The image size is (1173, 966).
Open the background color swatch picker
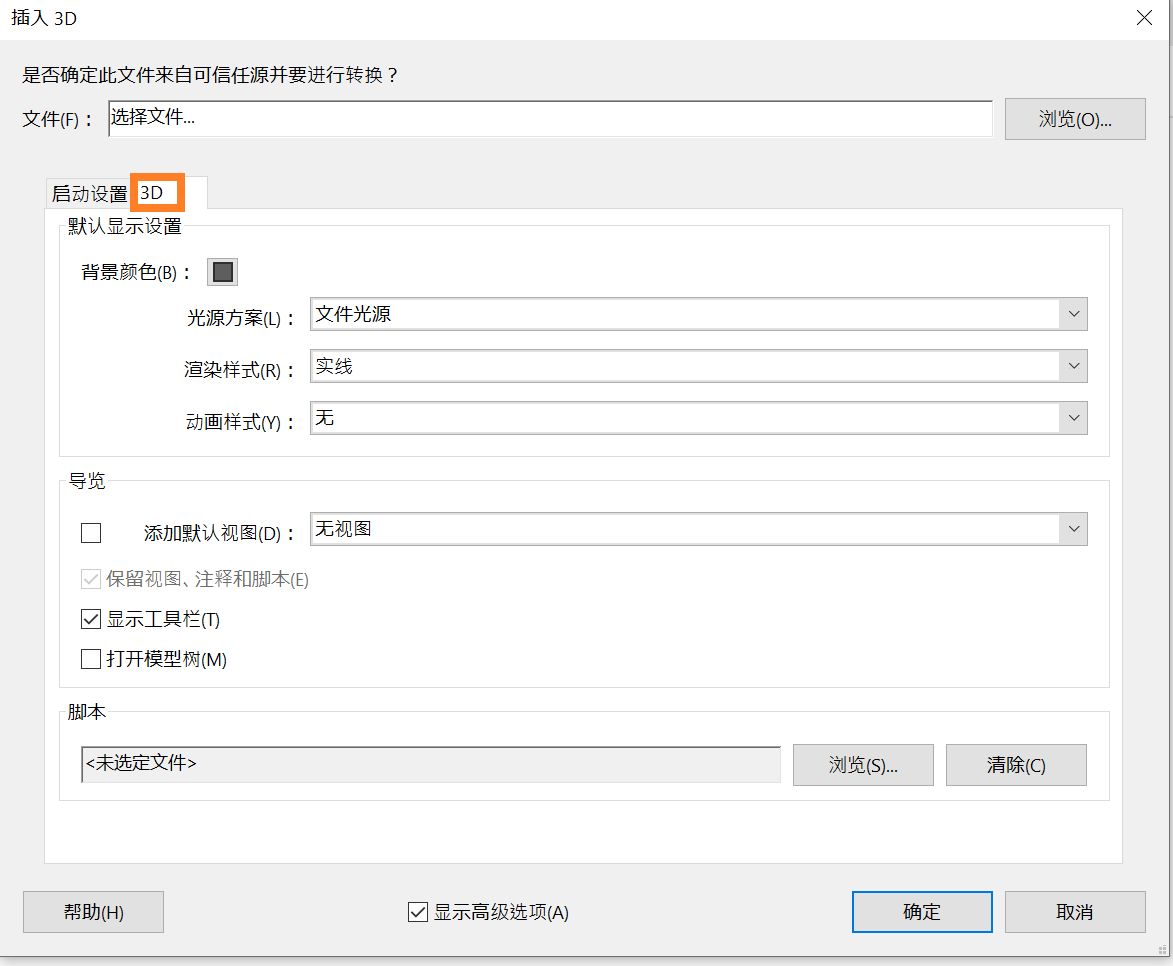point(222,271)
